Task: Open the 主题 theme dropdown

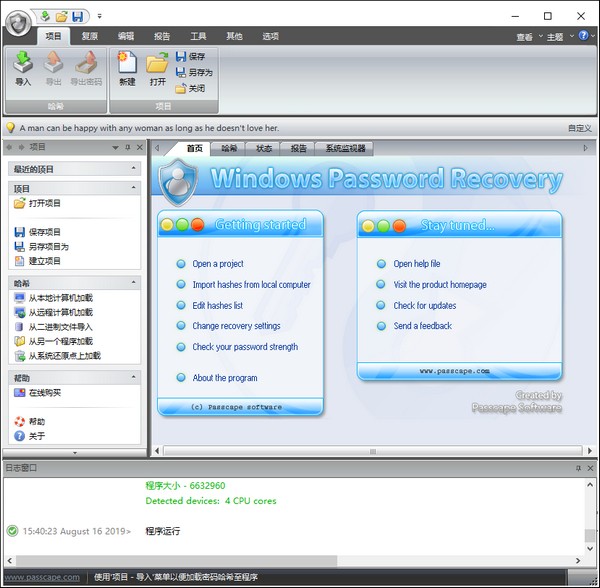Action: [560, 37]
